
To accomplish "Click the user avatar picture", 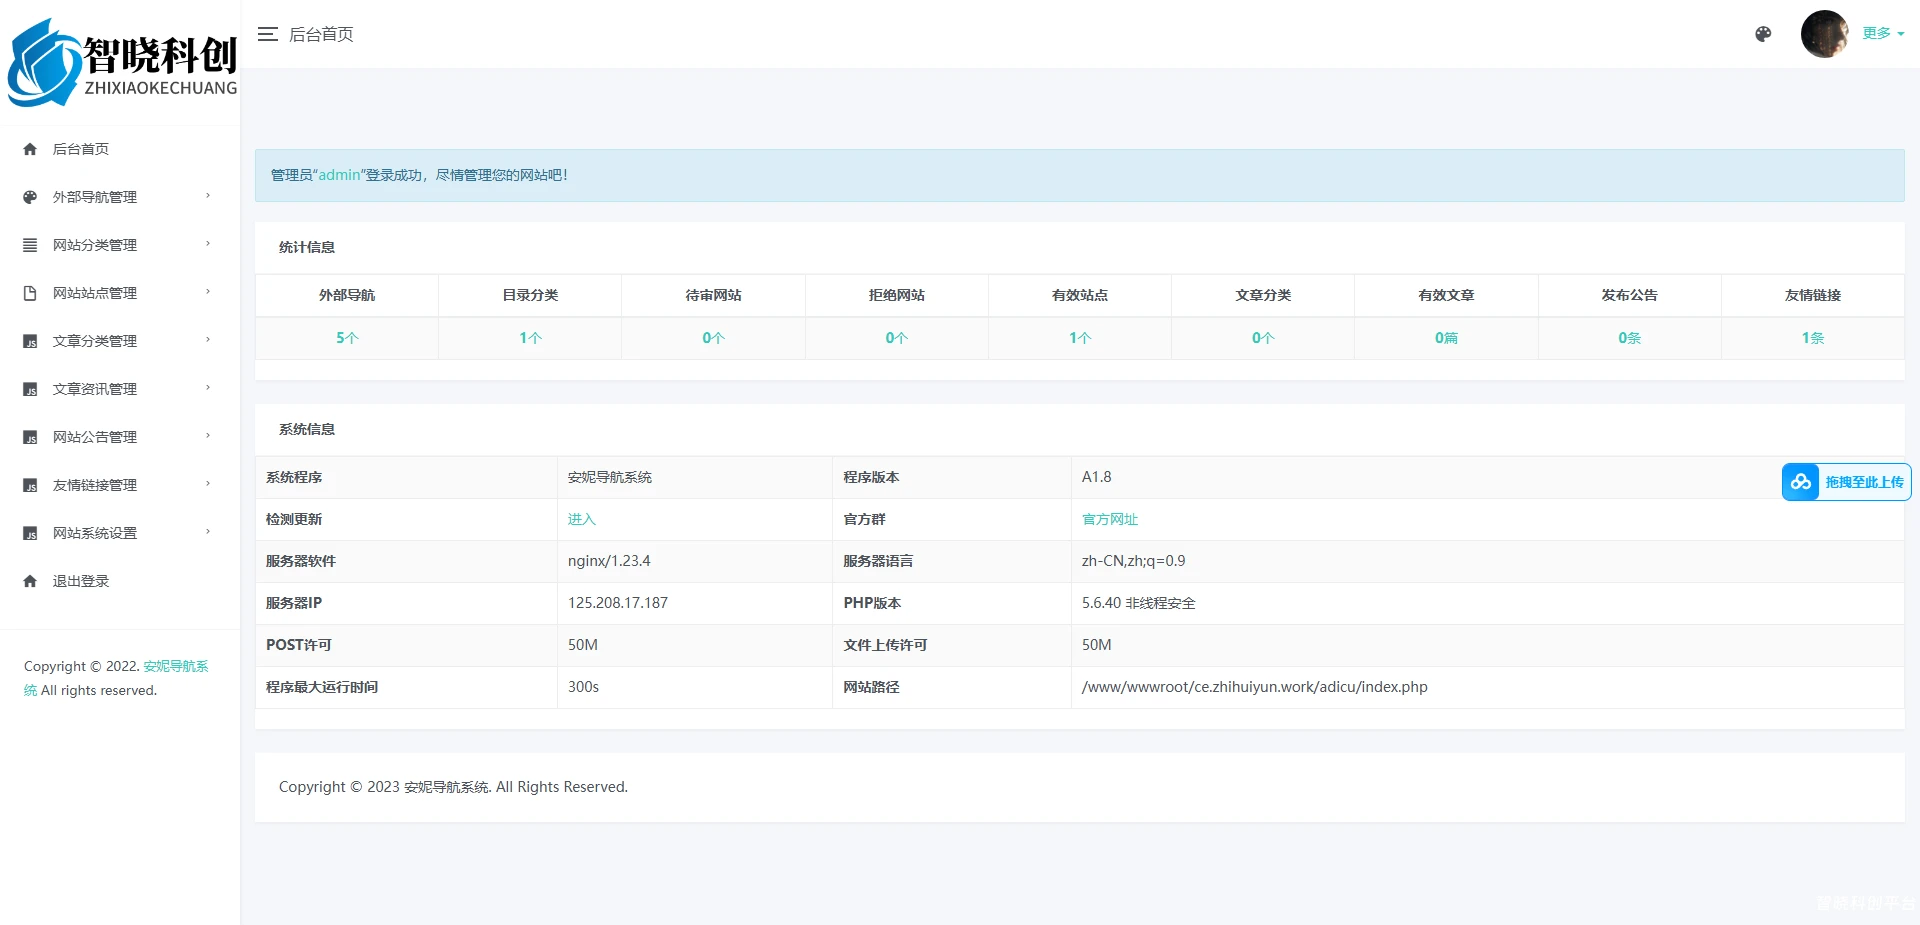I will tap(1824, 34).
